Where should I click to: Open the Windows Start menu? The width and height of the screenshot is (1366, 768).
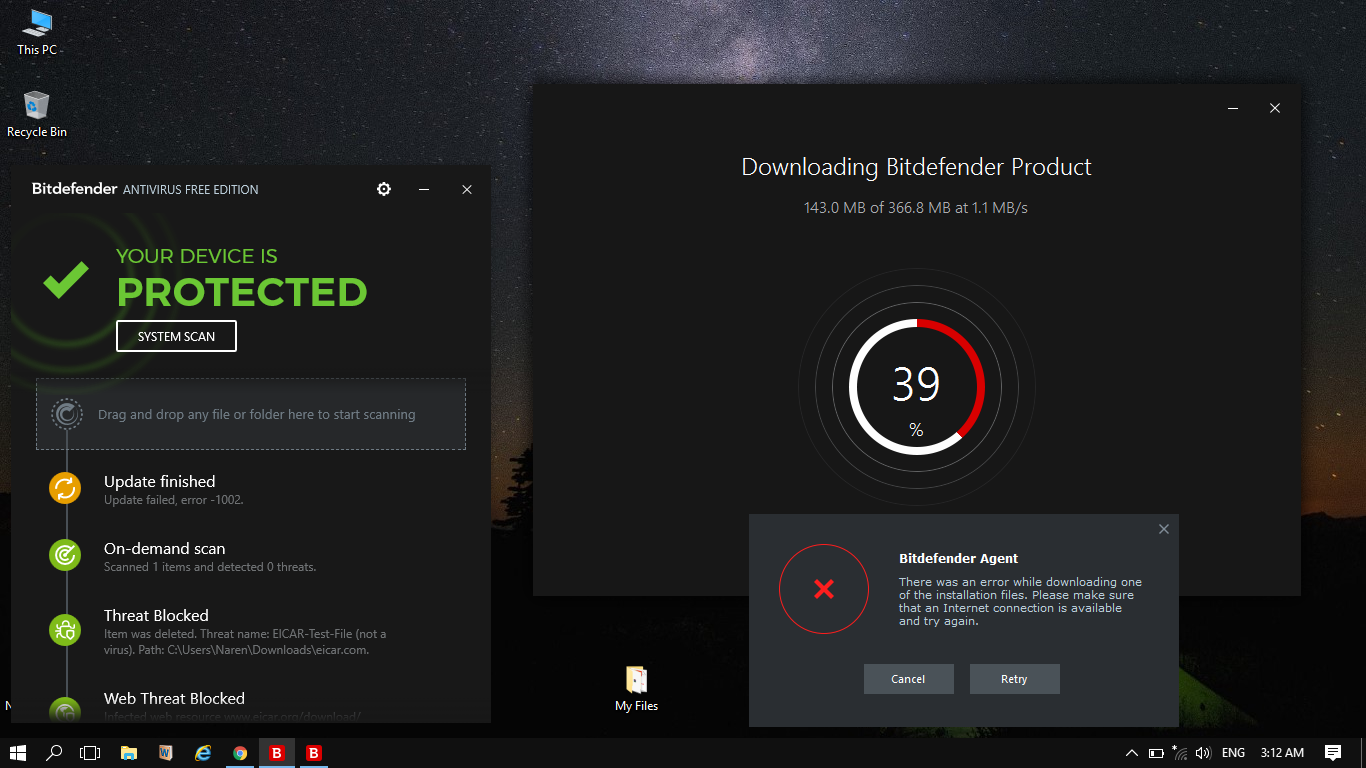(x=18, y=753)
